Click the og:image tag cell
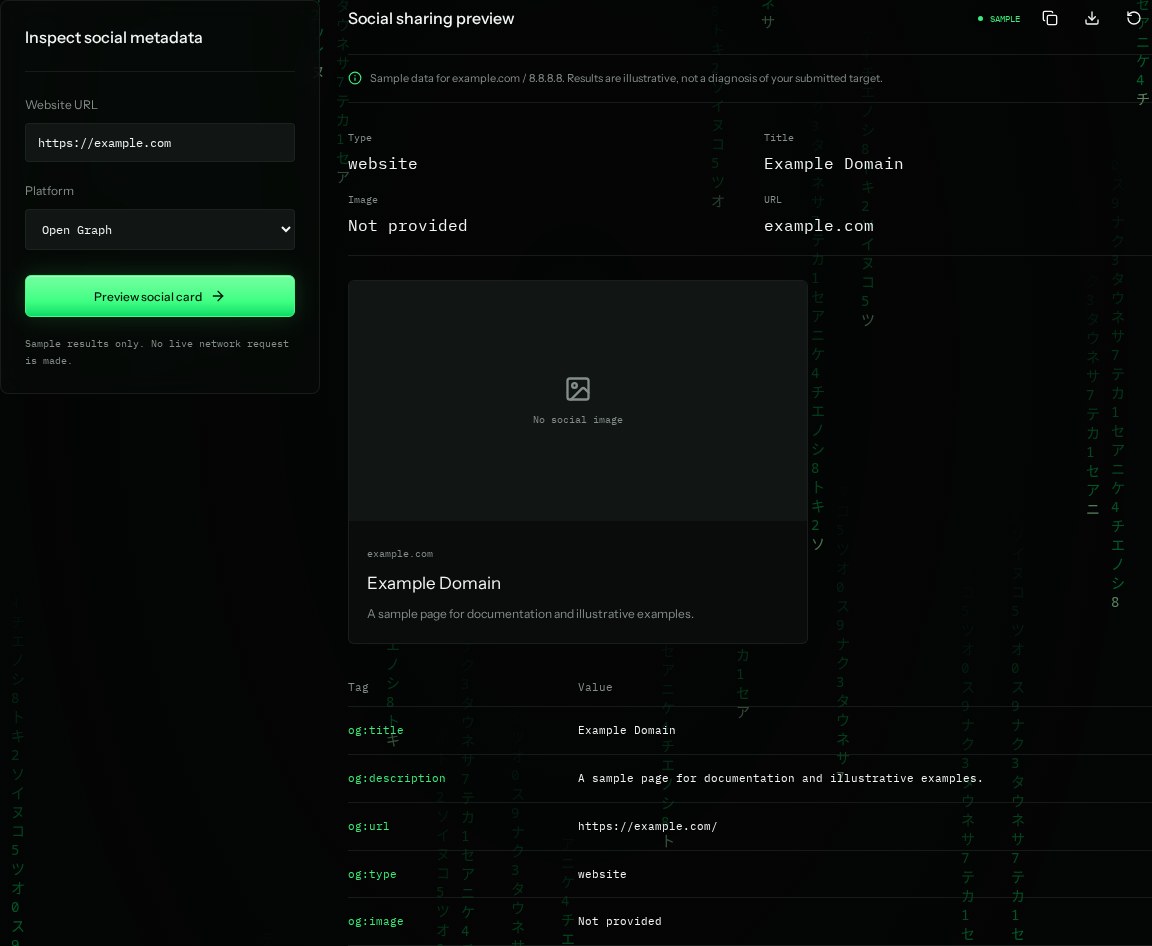 tap(375, 921)
